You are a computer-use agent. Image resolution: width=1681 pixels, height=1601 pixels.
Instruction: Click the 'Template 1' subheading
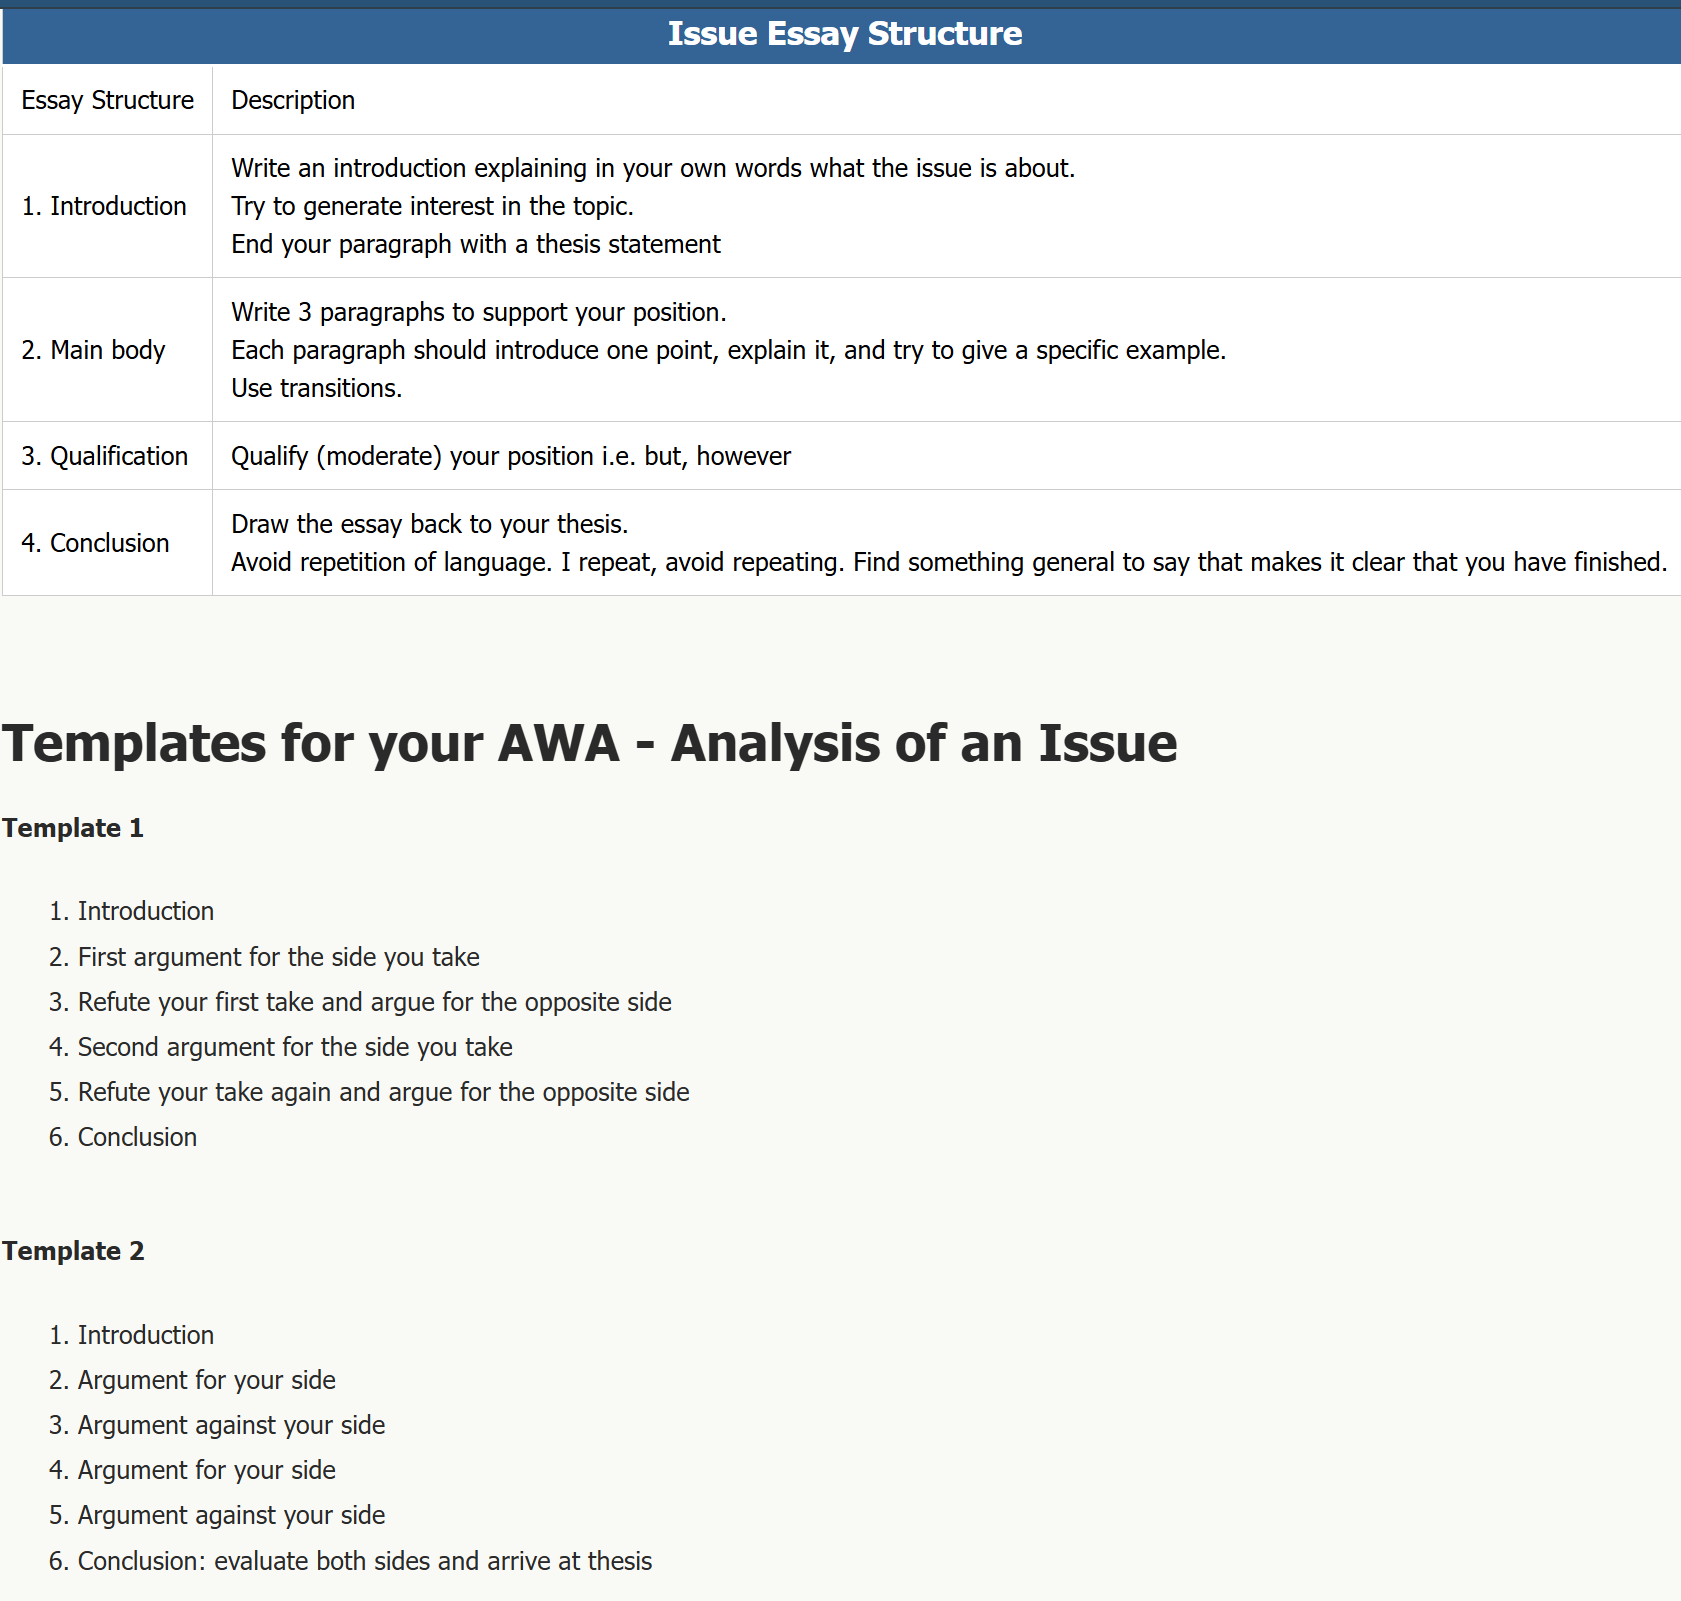tap(73, 828)
